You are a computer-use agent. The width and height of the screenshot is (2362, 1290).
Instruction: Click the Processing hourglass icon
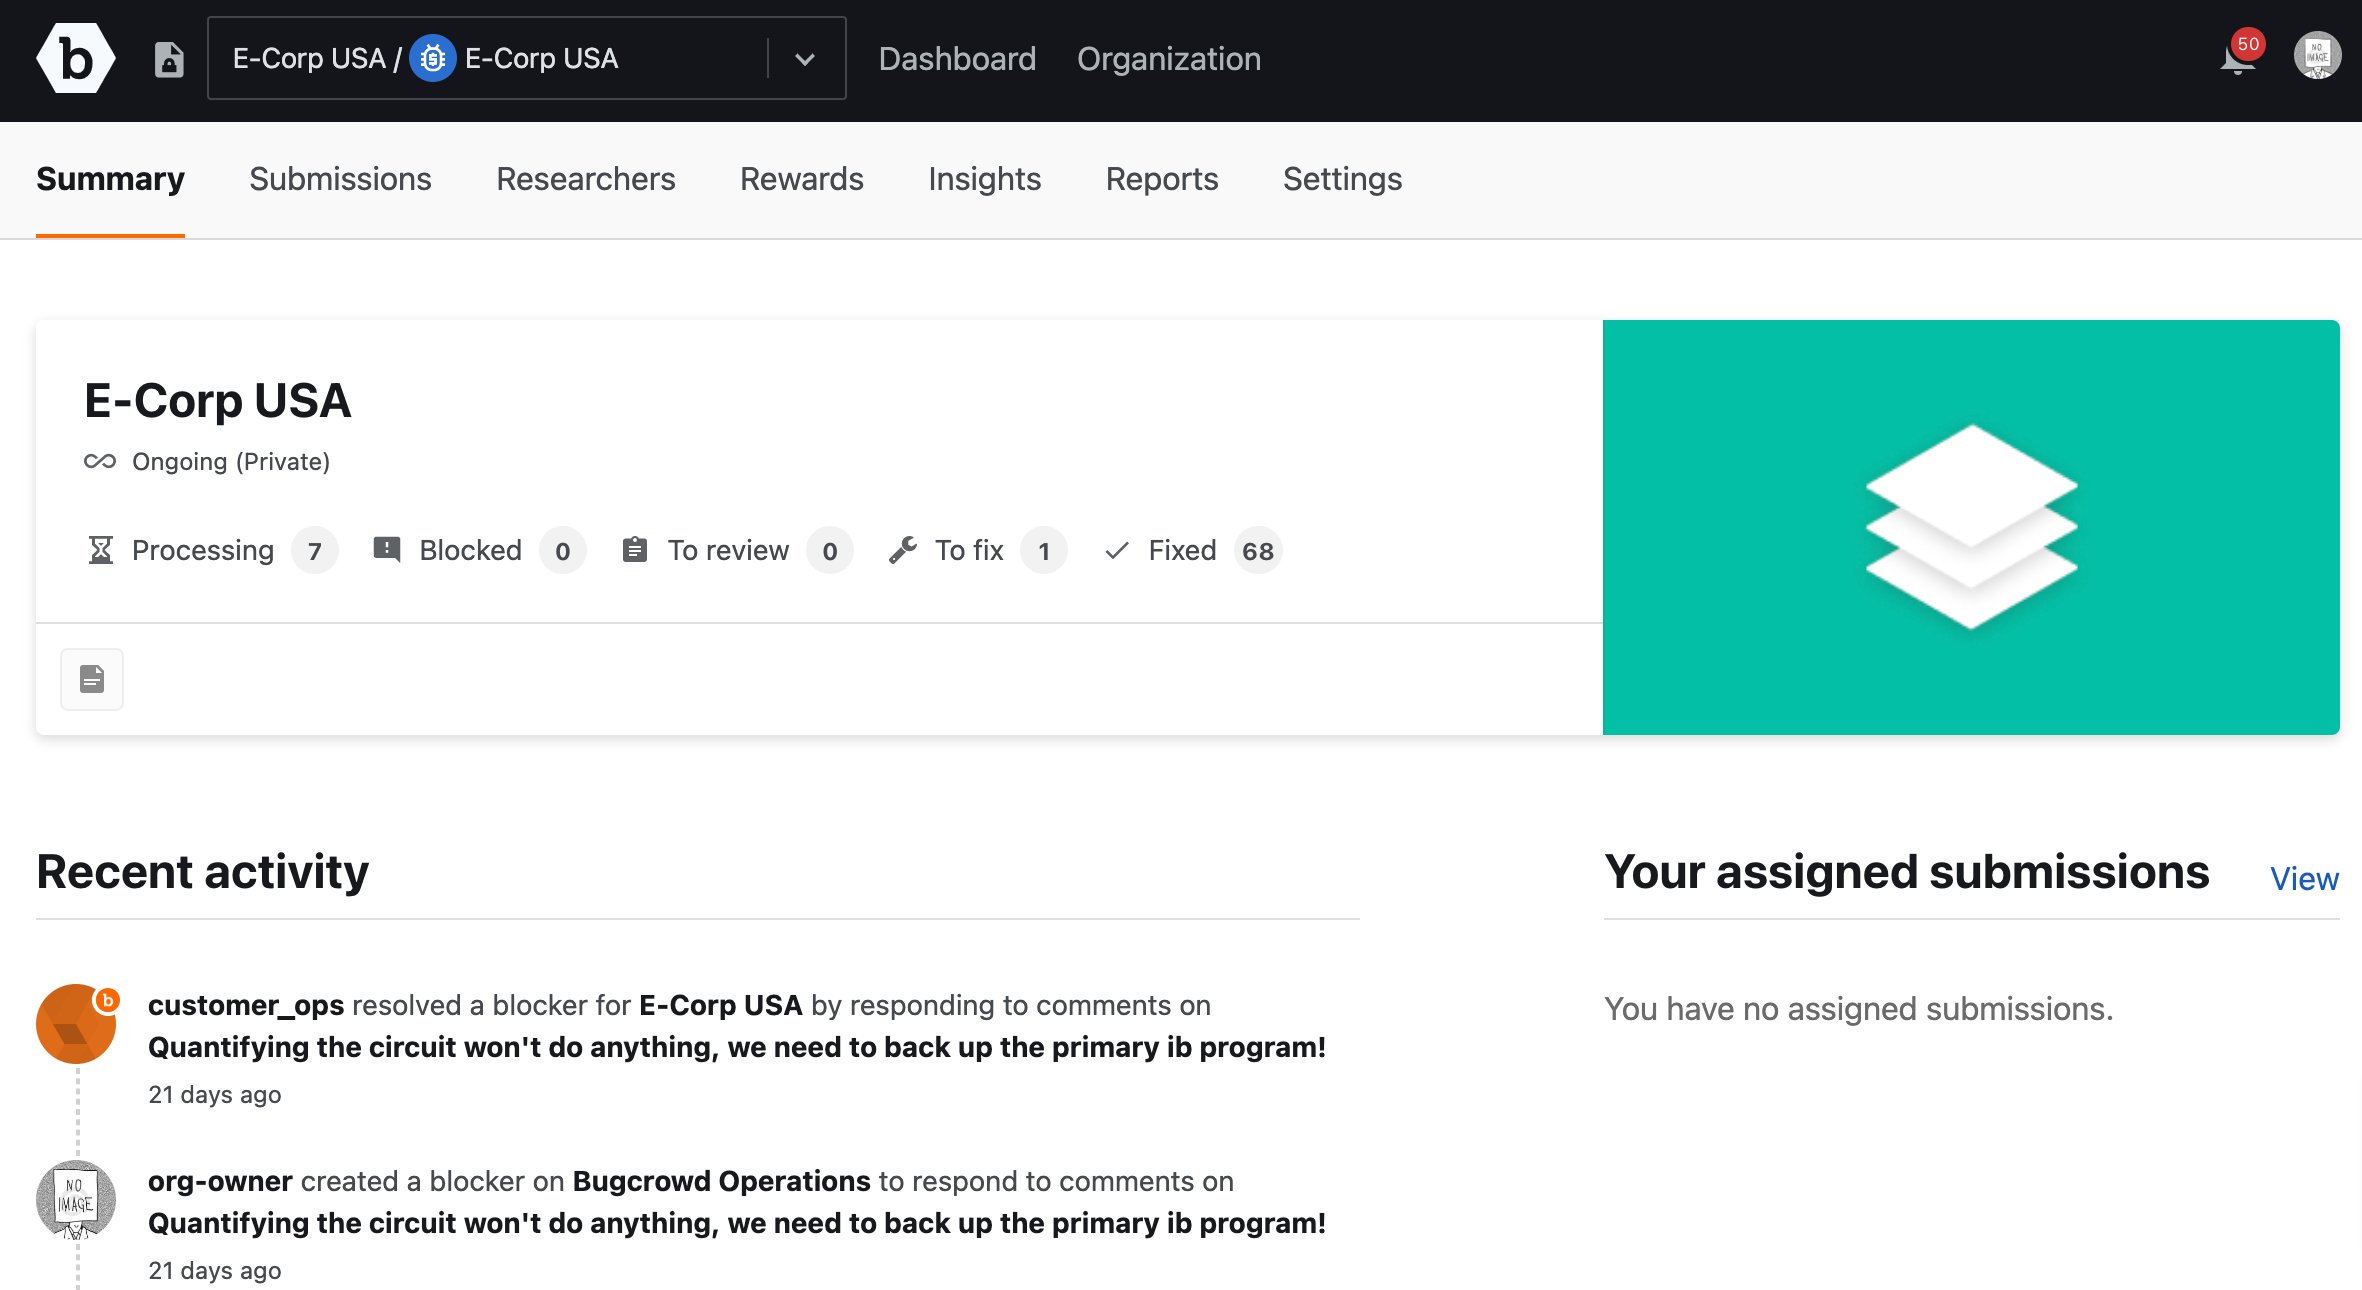click(x=101, y=550)
